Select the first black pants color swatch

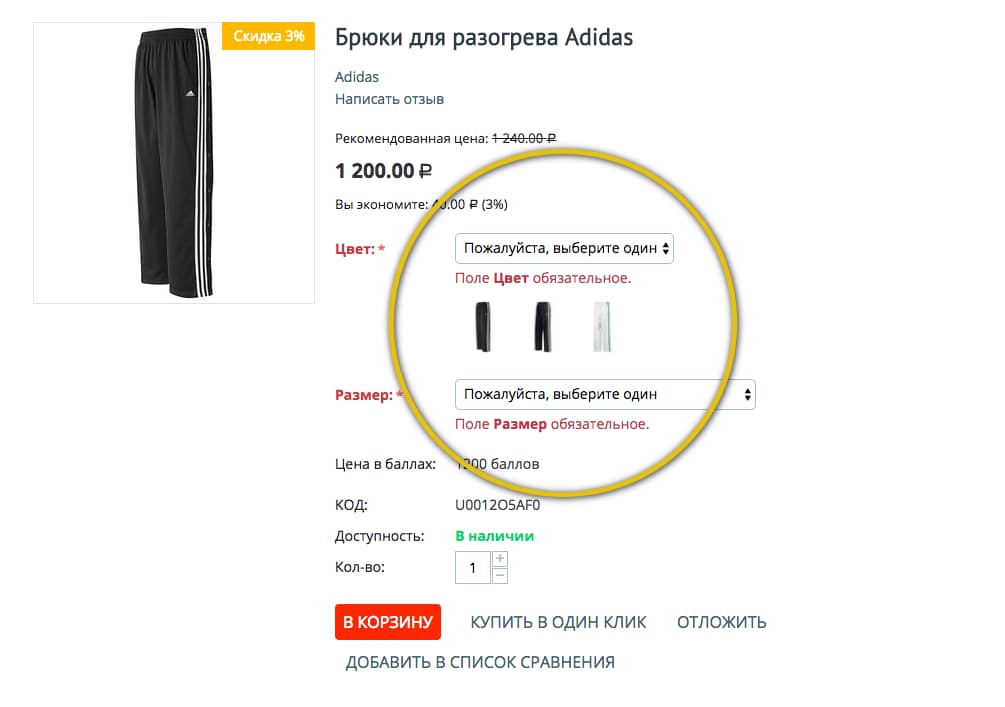(x=483, y=327)
